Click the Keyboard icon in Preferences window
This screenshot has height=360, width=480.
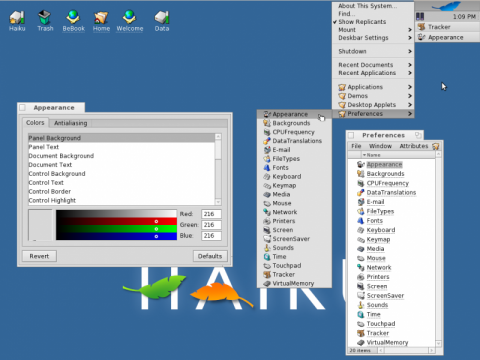click(x=361, y=230)
